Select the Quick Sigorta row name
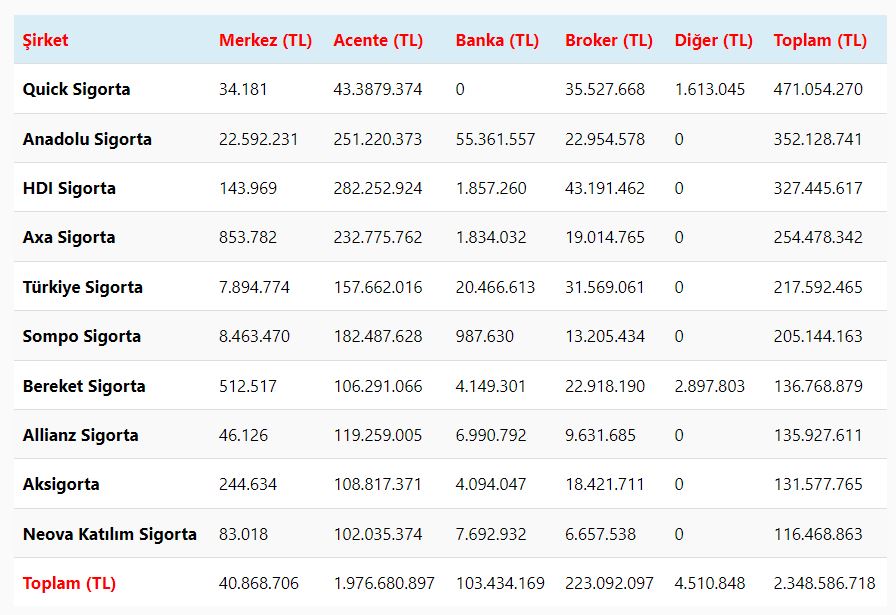The width and height of the screenshot is (896, 615). click(76, 89)
